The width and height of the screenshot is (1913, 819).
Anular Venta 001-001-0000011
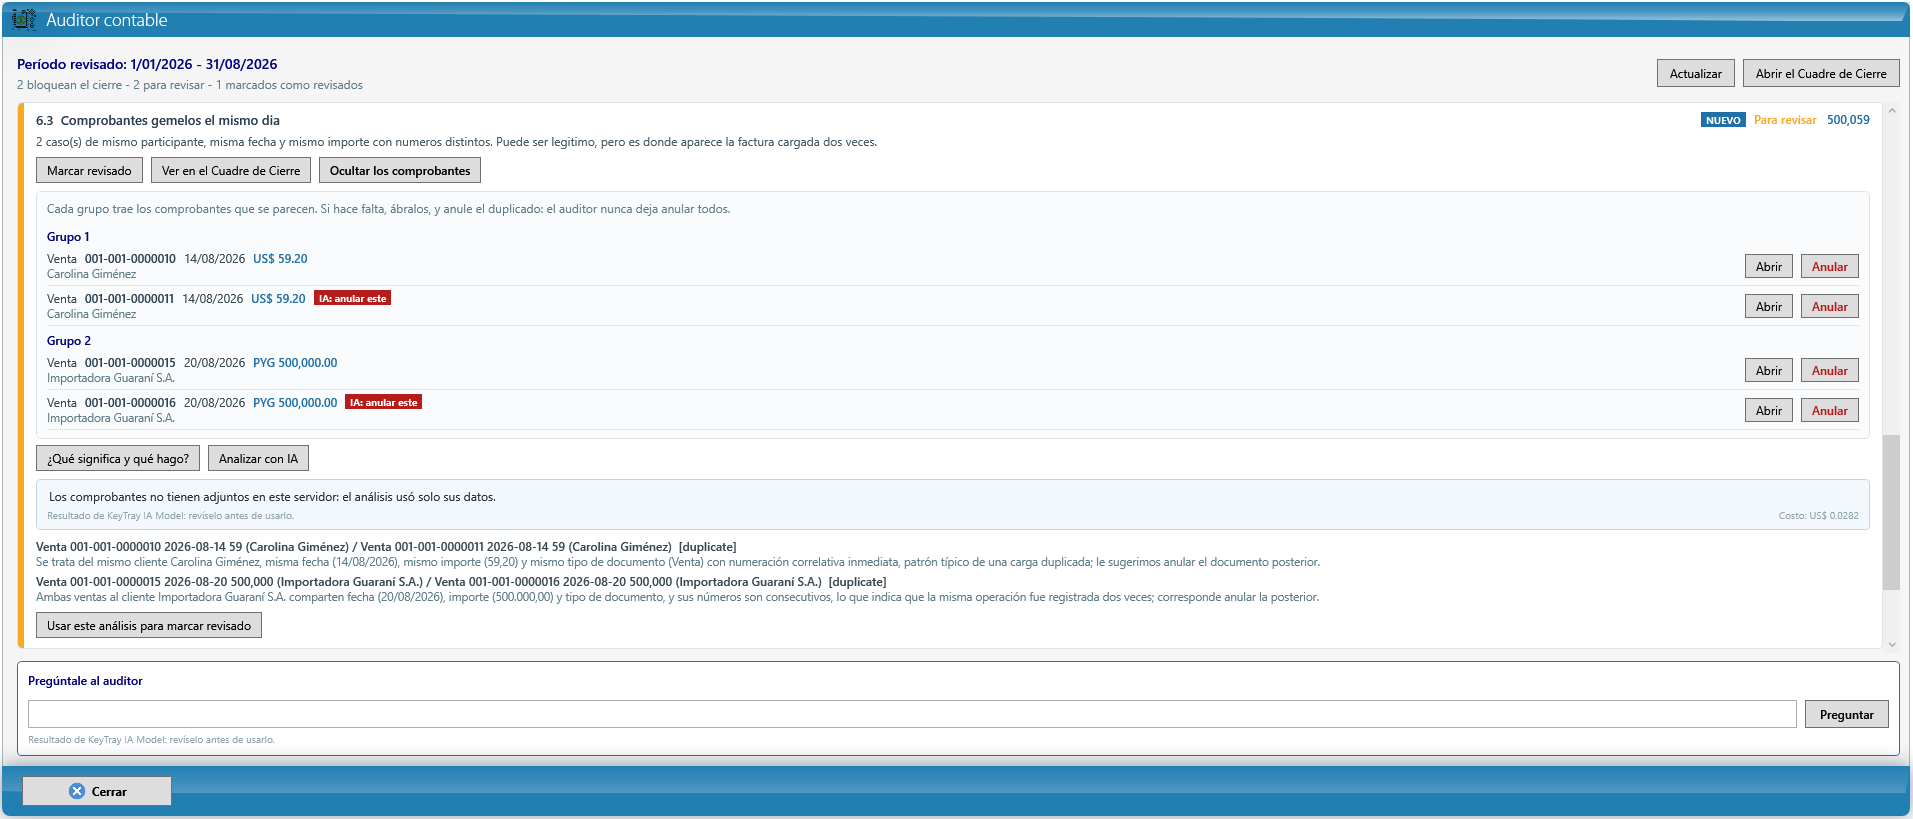tap(1829, 306)
